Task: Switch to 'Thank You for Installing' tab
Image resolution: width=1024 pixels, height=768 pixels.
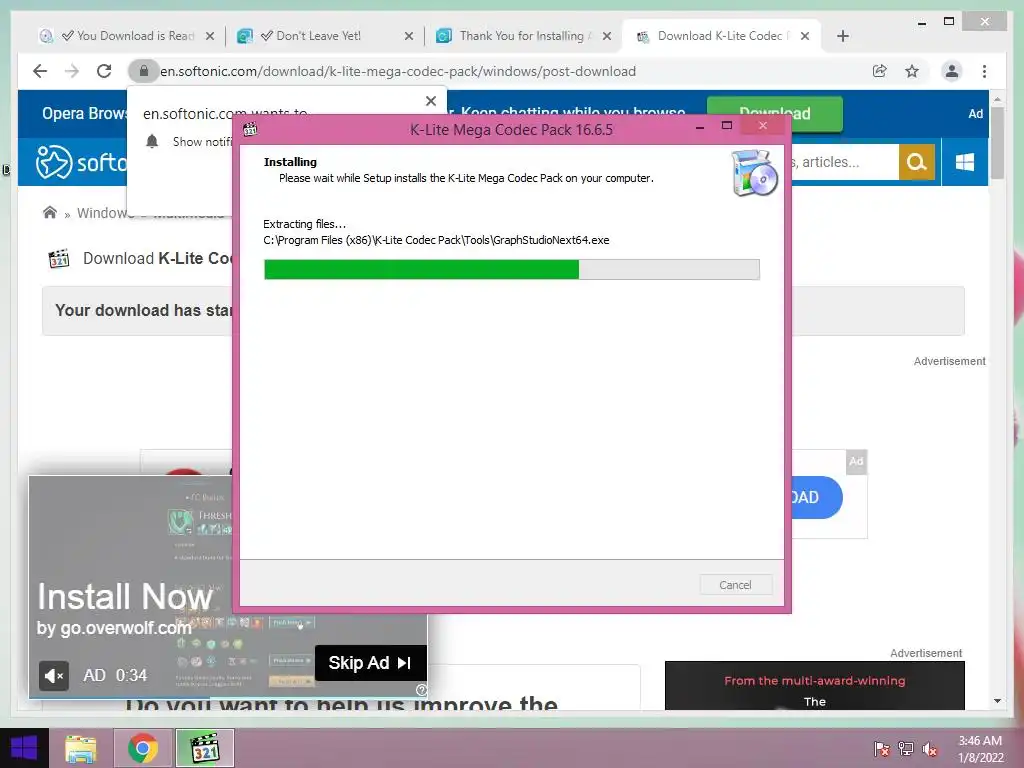Action: tap(522, 36)
